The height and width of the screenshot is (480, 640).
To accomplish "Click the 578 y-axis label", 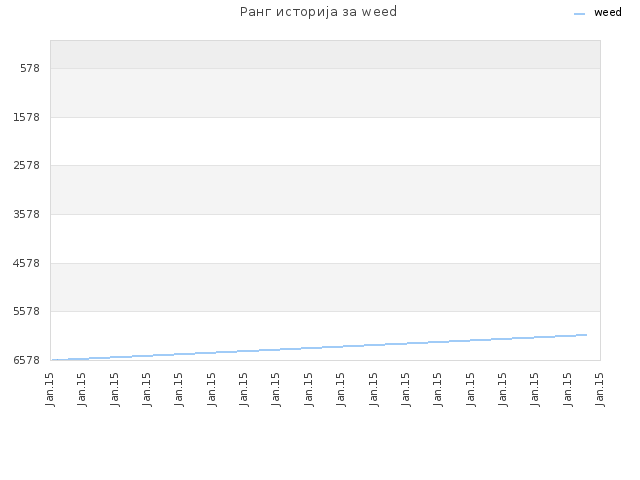I will [x=30, y=69].
